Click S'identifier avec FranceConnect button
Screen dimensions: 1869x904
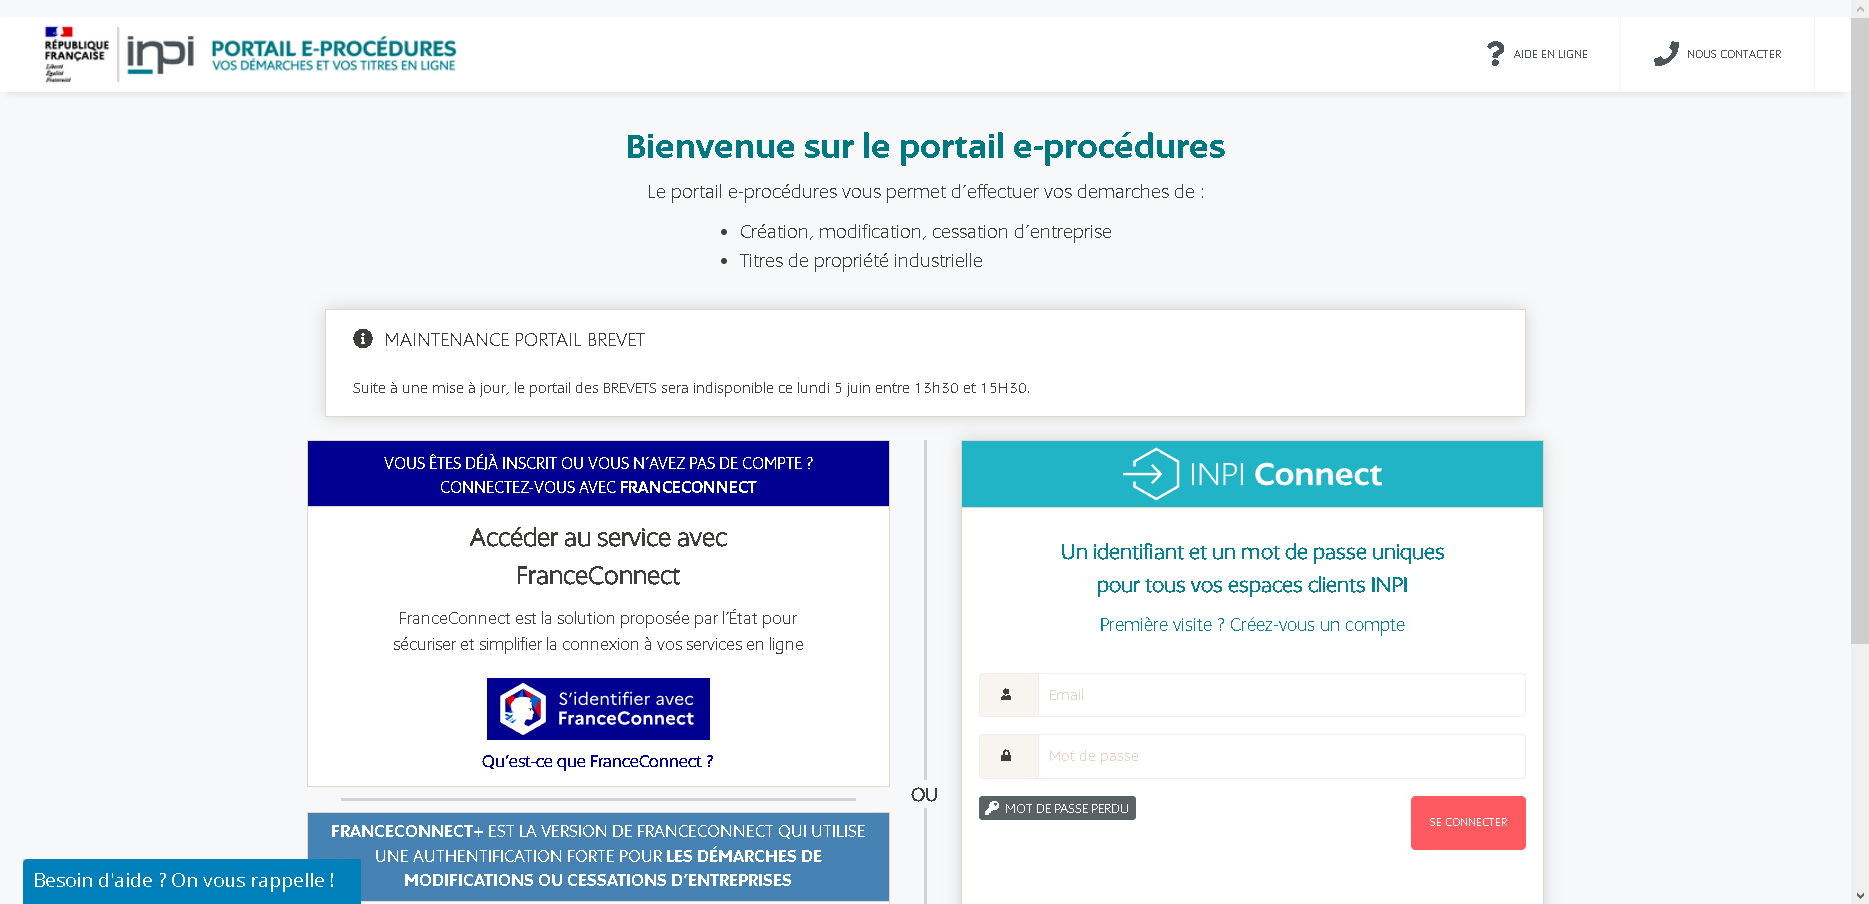(x=598, y=709)
